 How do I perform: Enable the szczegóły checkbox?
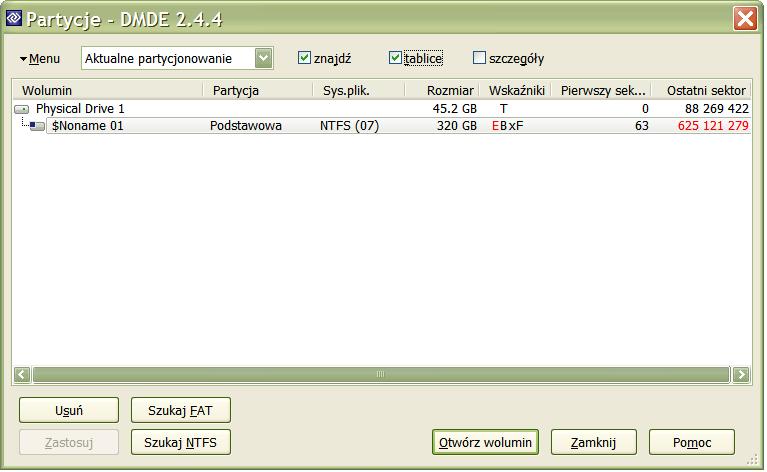(x=479, y=58)
